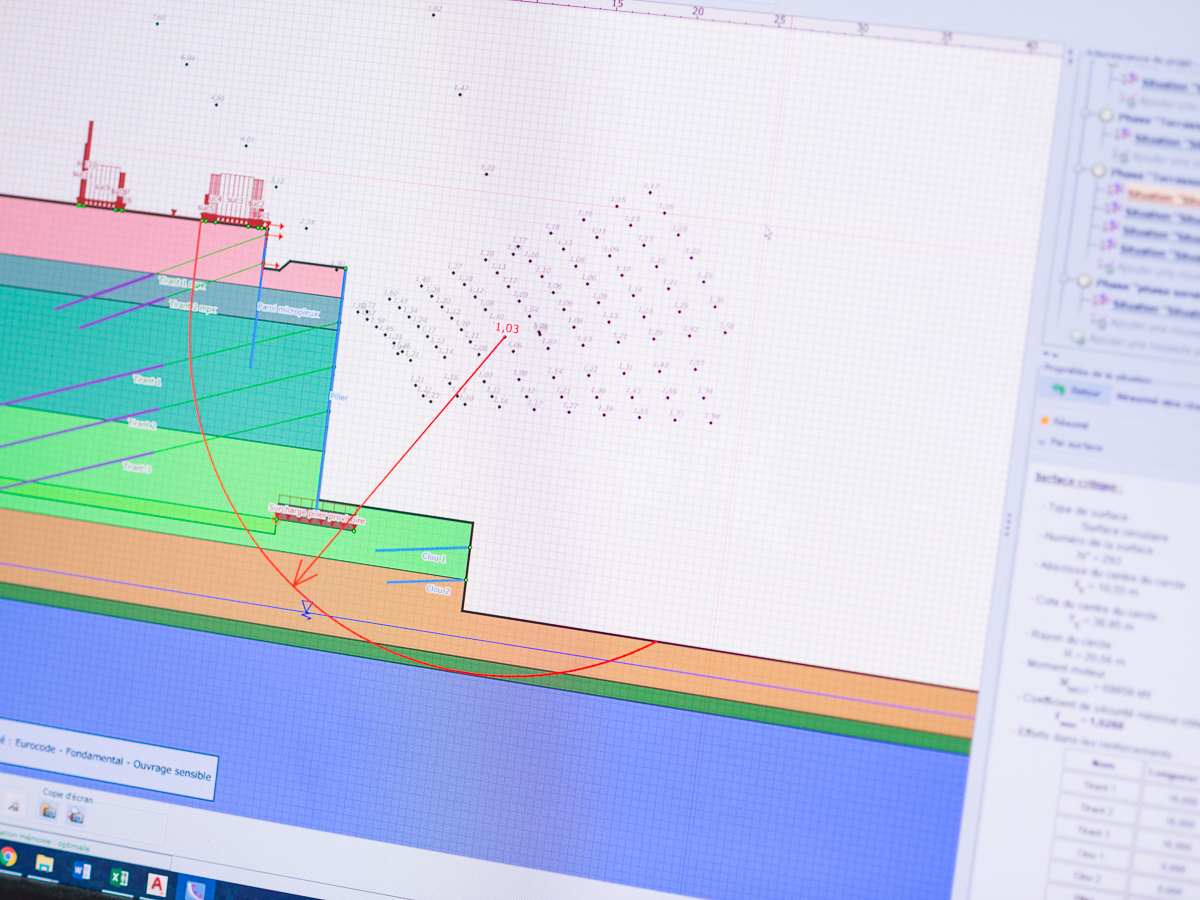The height and width of the screenshot is (900, 1200).
Task: Click the Surcharge pilier provisoire load label
Action: (316, 513)
